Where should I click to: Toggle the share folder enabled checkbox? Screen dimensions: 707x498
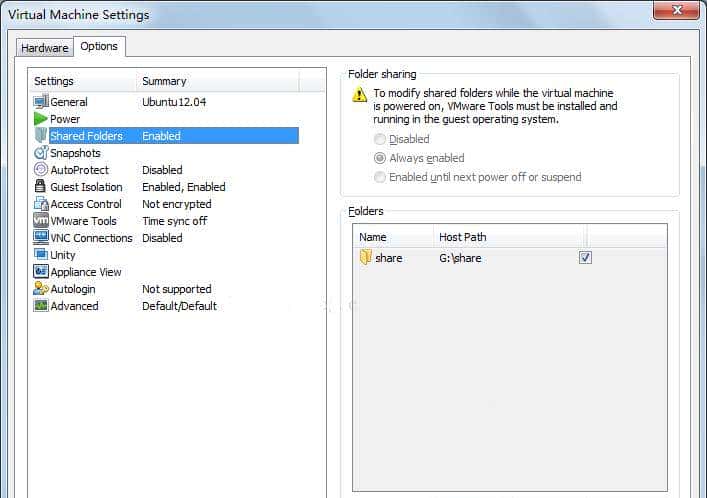585,258
